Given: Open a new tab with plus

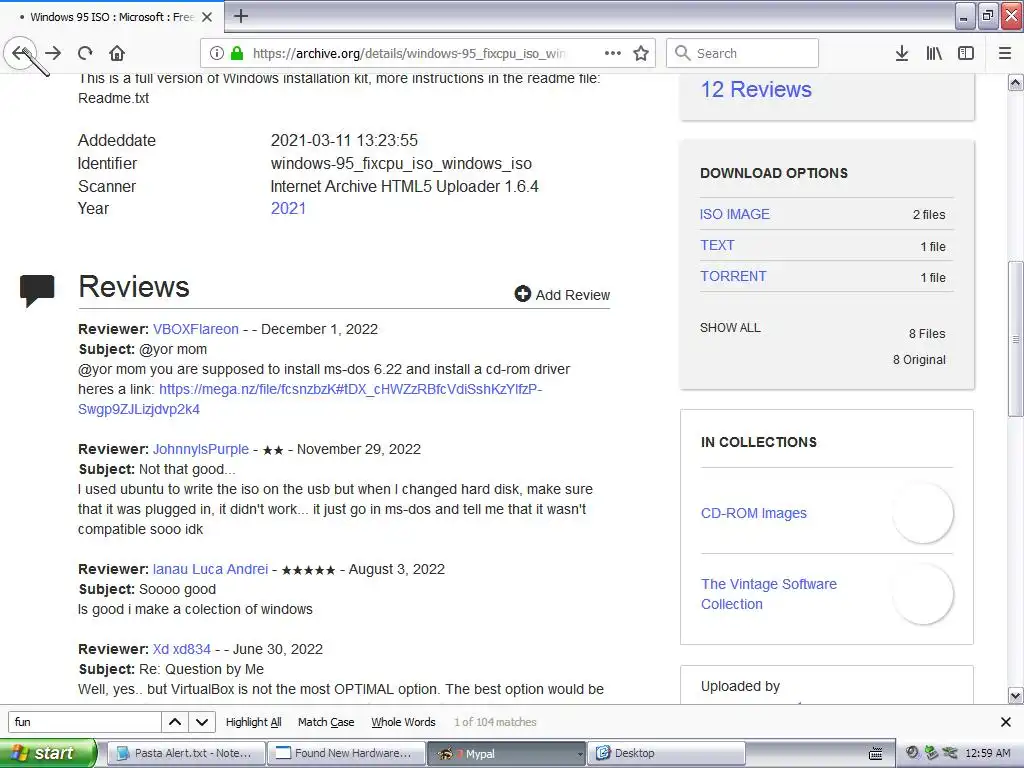Looking at the screenshot, I should [x=240, y=16].
